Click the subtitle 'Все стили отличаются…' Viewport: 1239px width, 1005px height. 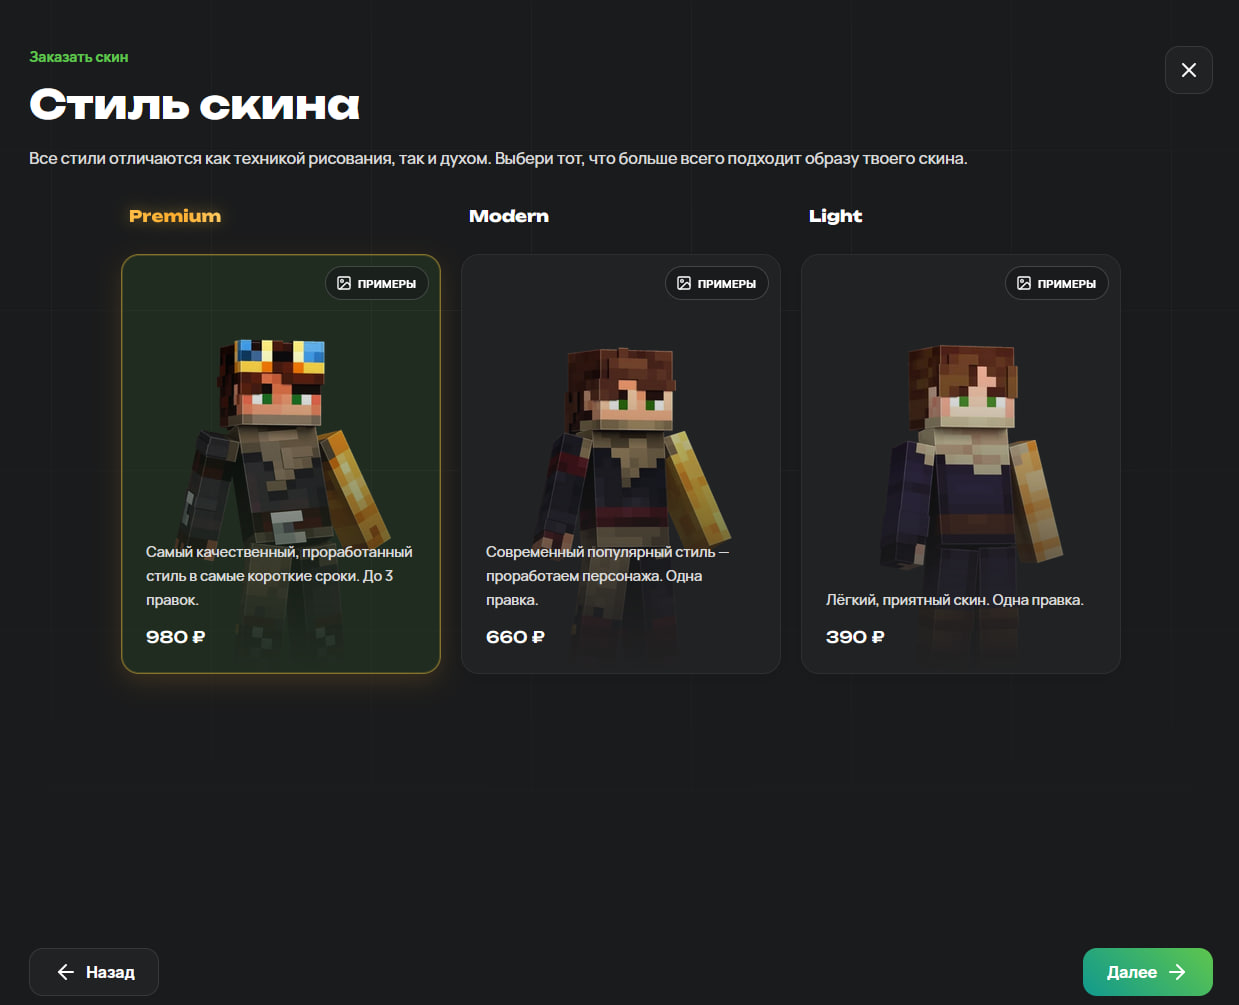point(498,158)
